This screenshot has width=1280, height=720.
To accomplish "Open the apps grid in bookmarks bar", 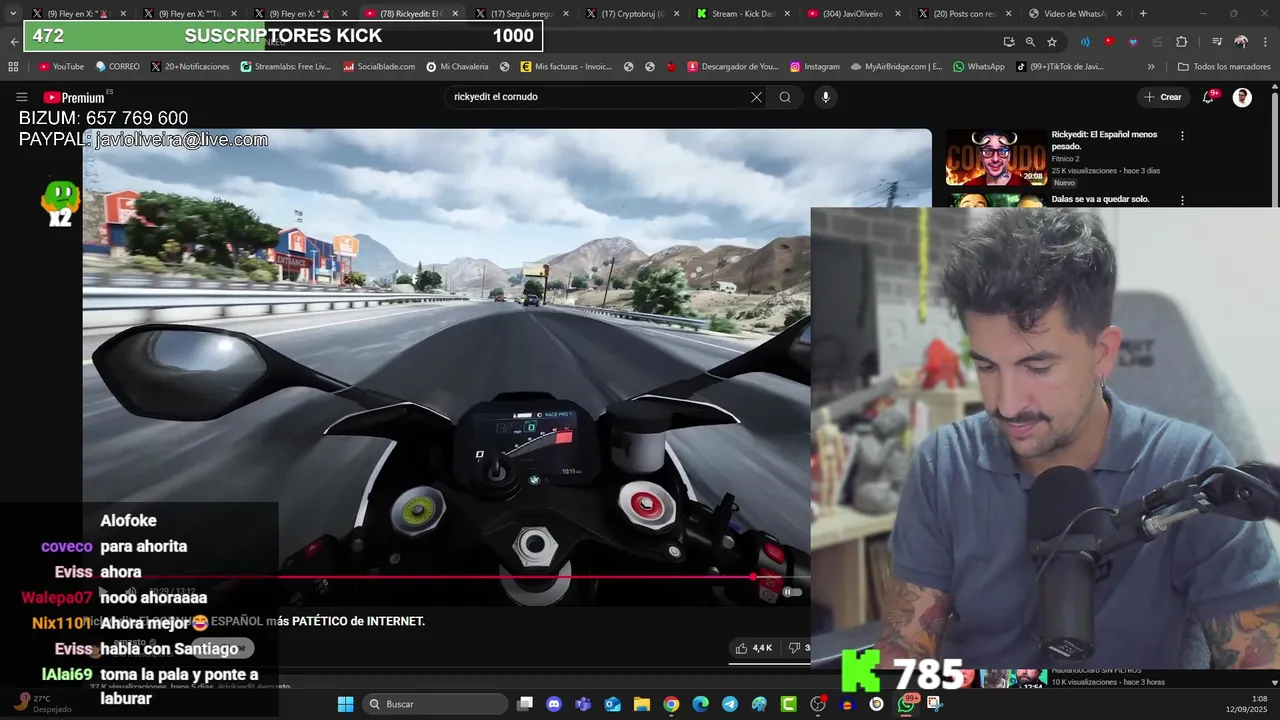I will (x=13, y=67).
